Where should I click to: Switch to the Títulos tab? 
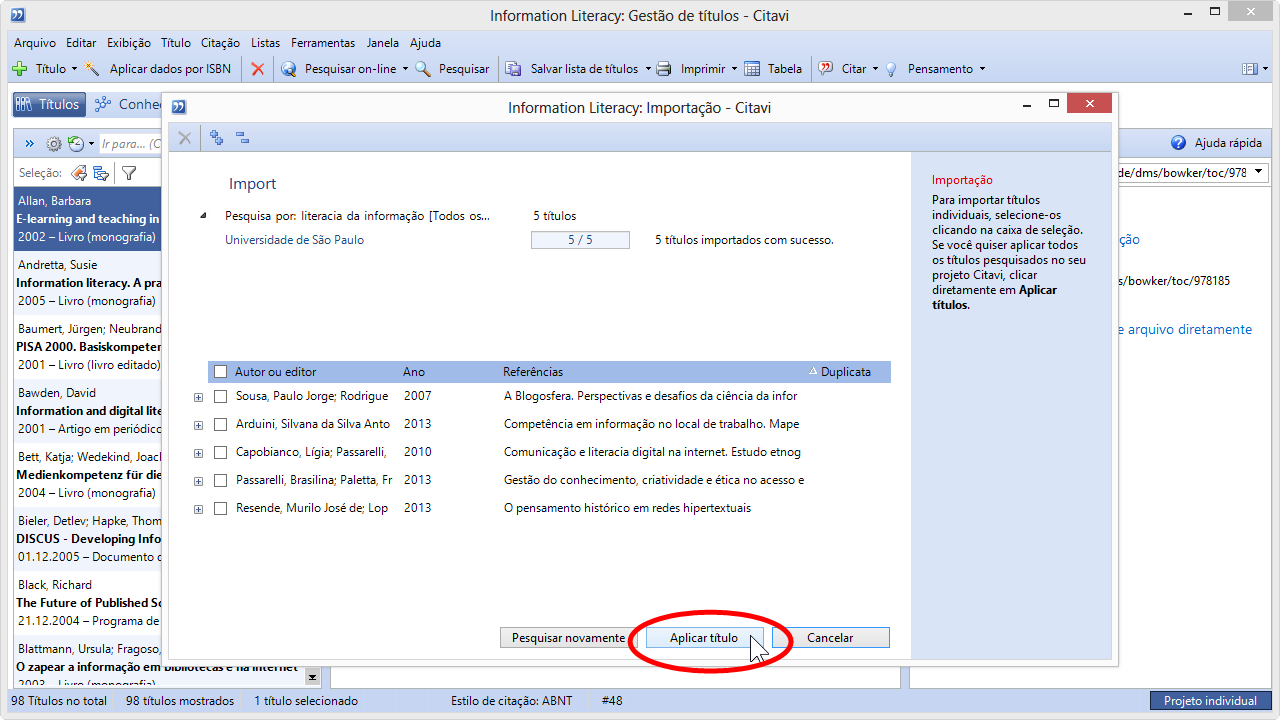click(48, 104)
